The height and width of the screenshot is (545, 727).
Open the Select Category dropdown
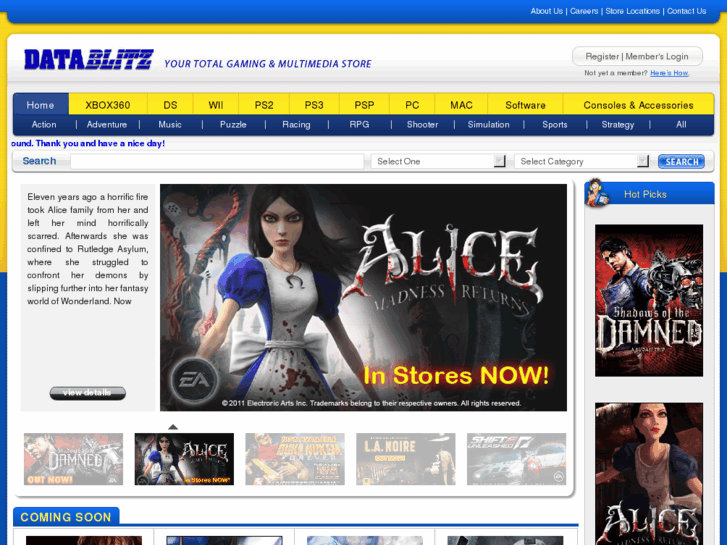pyautogui.click(x=581, y=161)
